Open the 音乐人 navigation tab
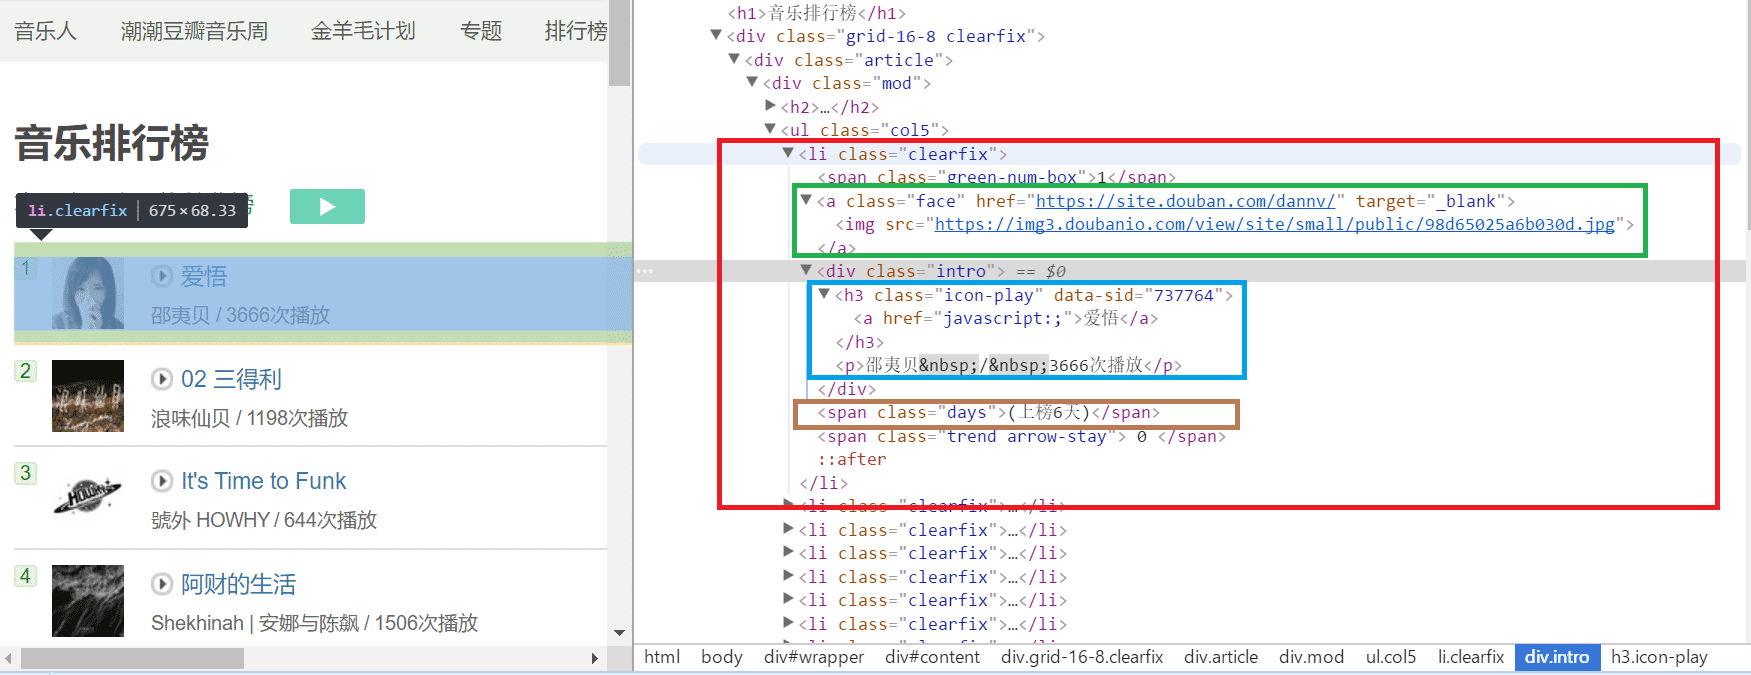This screenshot has width=1751, height=675. [46, 31]
